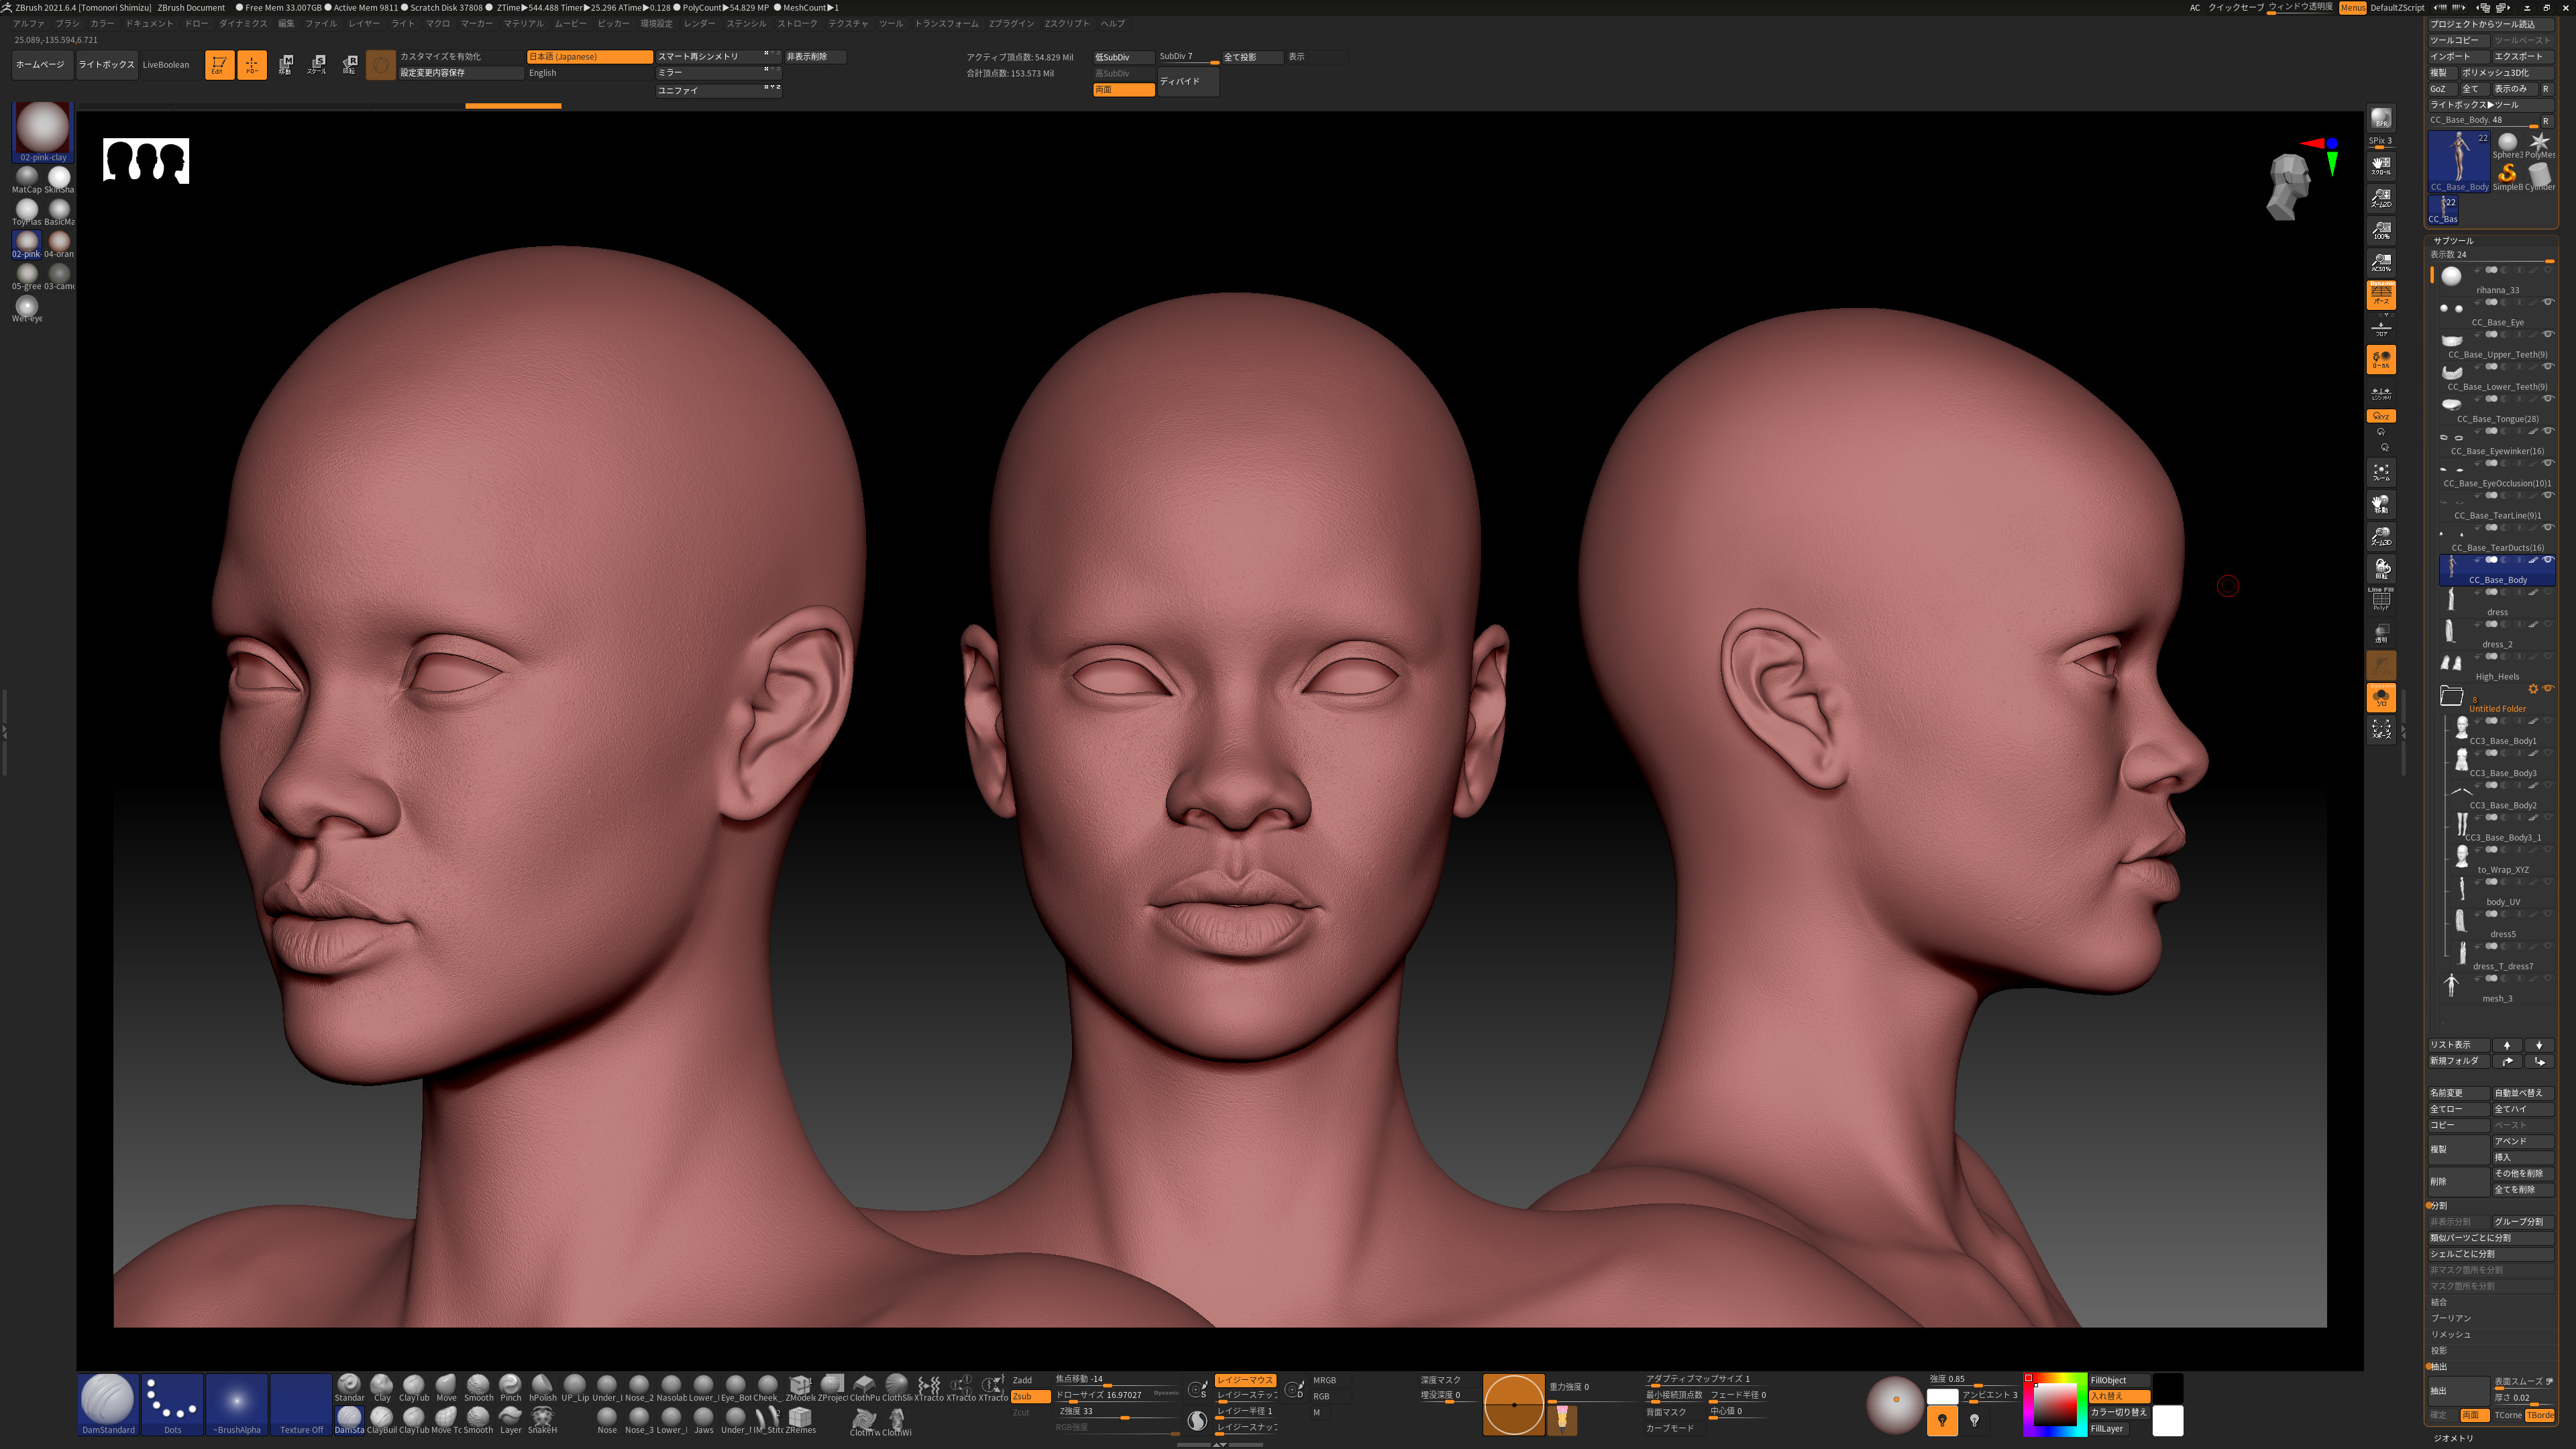The height and width of the screenshot is (1449, 2576).
Task: Open the ブラシ menu
Action: point(67,23)
